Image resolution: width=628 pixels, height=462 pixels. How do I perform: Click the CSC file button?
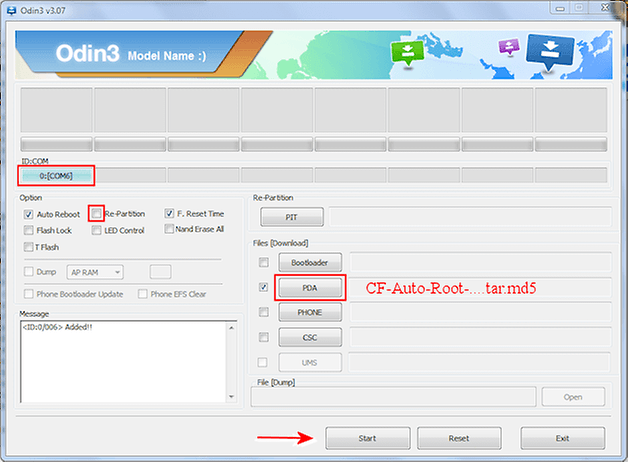point(310,337)
